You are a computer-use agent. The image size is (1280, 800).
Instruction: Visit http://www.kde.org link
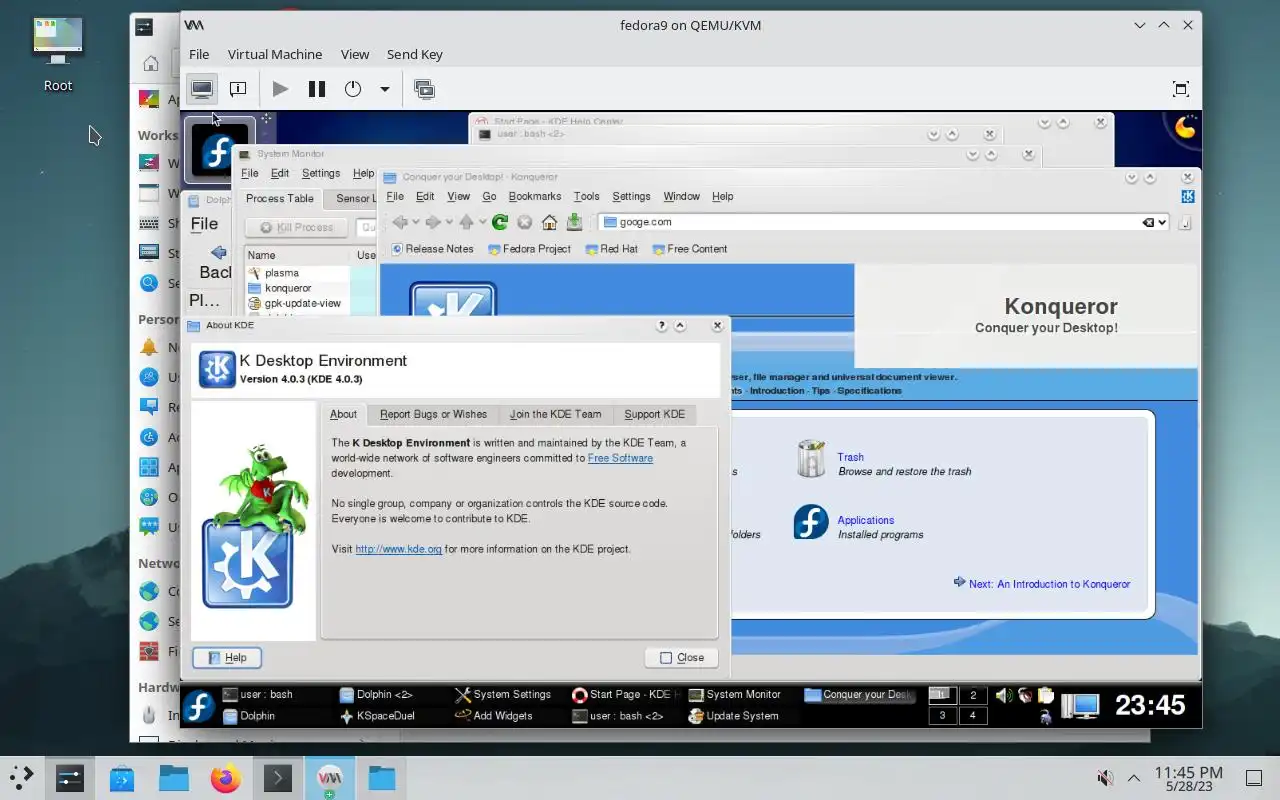click(398, 549)
